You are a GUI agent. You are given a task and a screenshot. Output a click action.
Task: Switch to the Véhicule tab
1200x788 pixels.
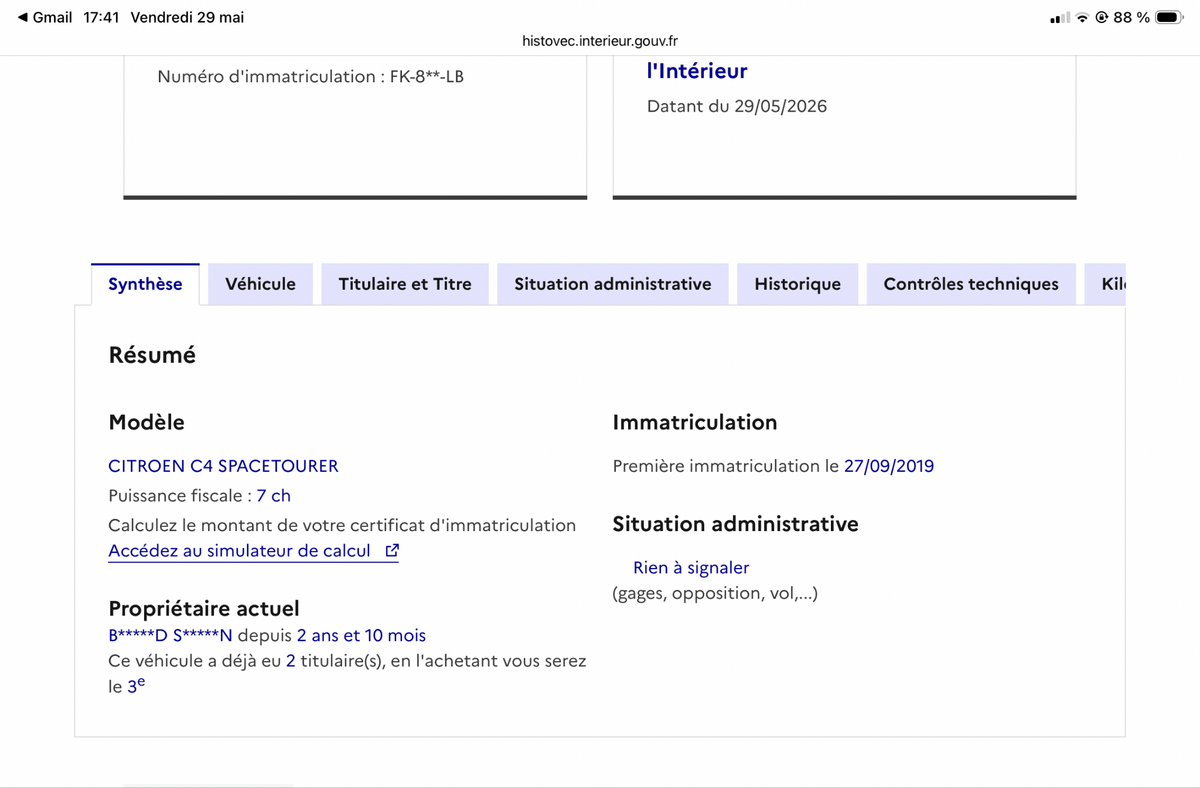260,284
